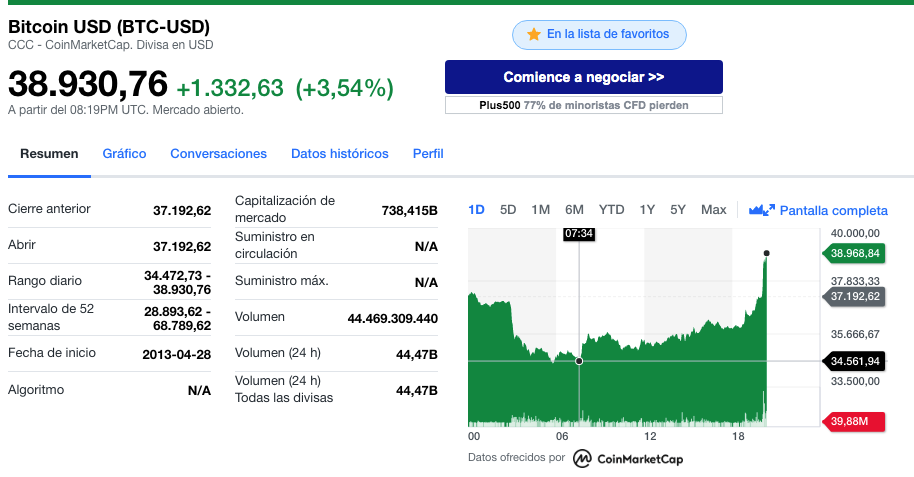Screen dimensions: 914x477
Task: Click the Comience a negociar button
Action: tap(583, 77)
